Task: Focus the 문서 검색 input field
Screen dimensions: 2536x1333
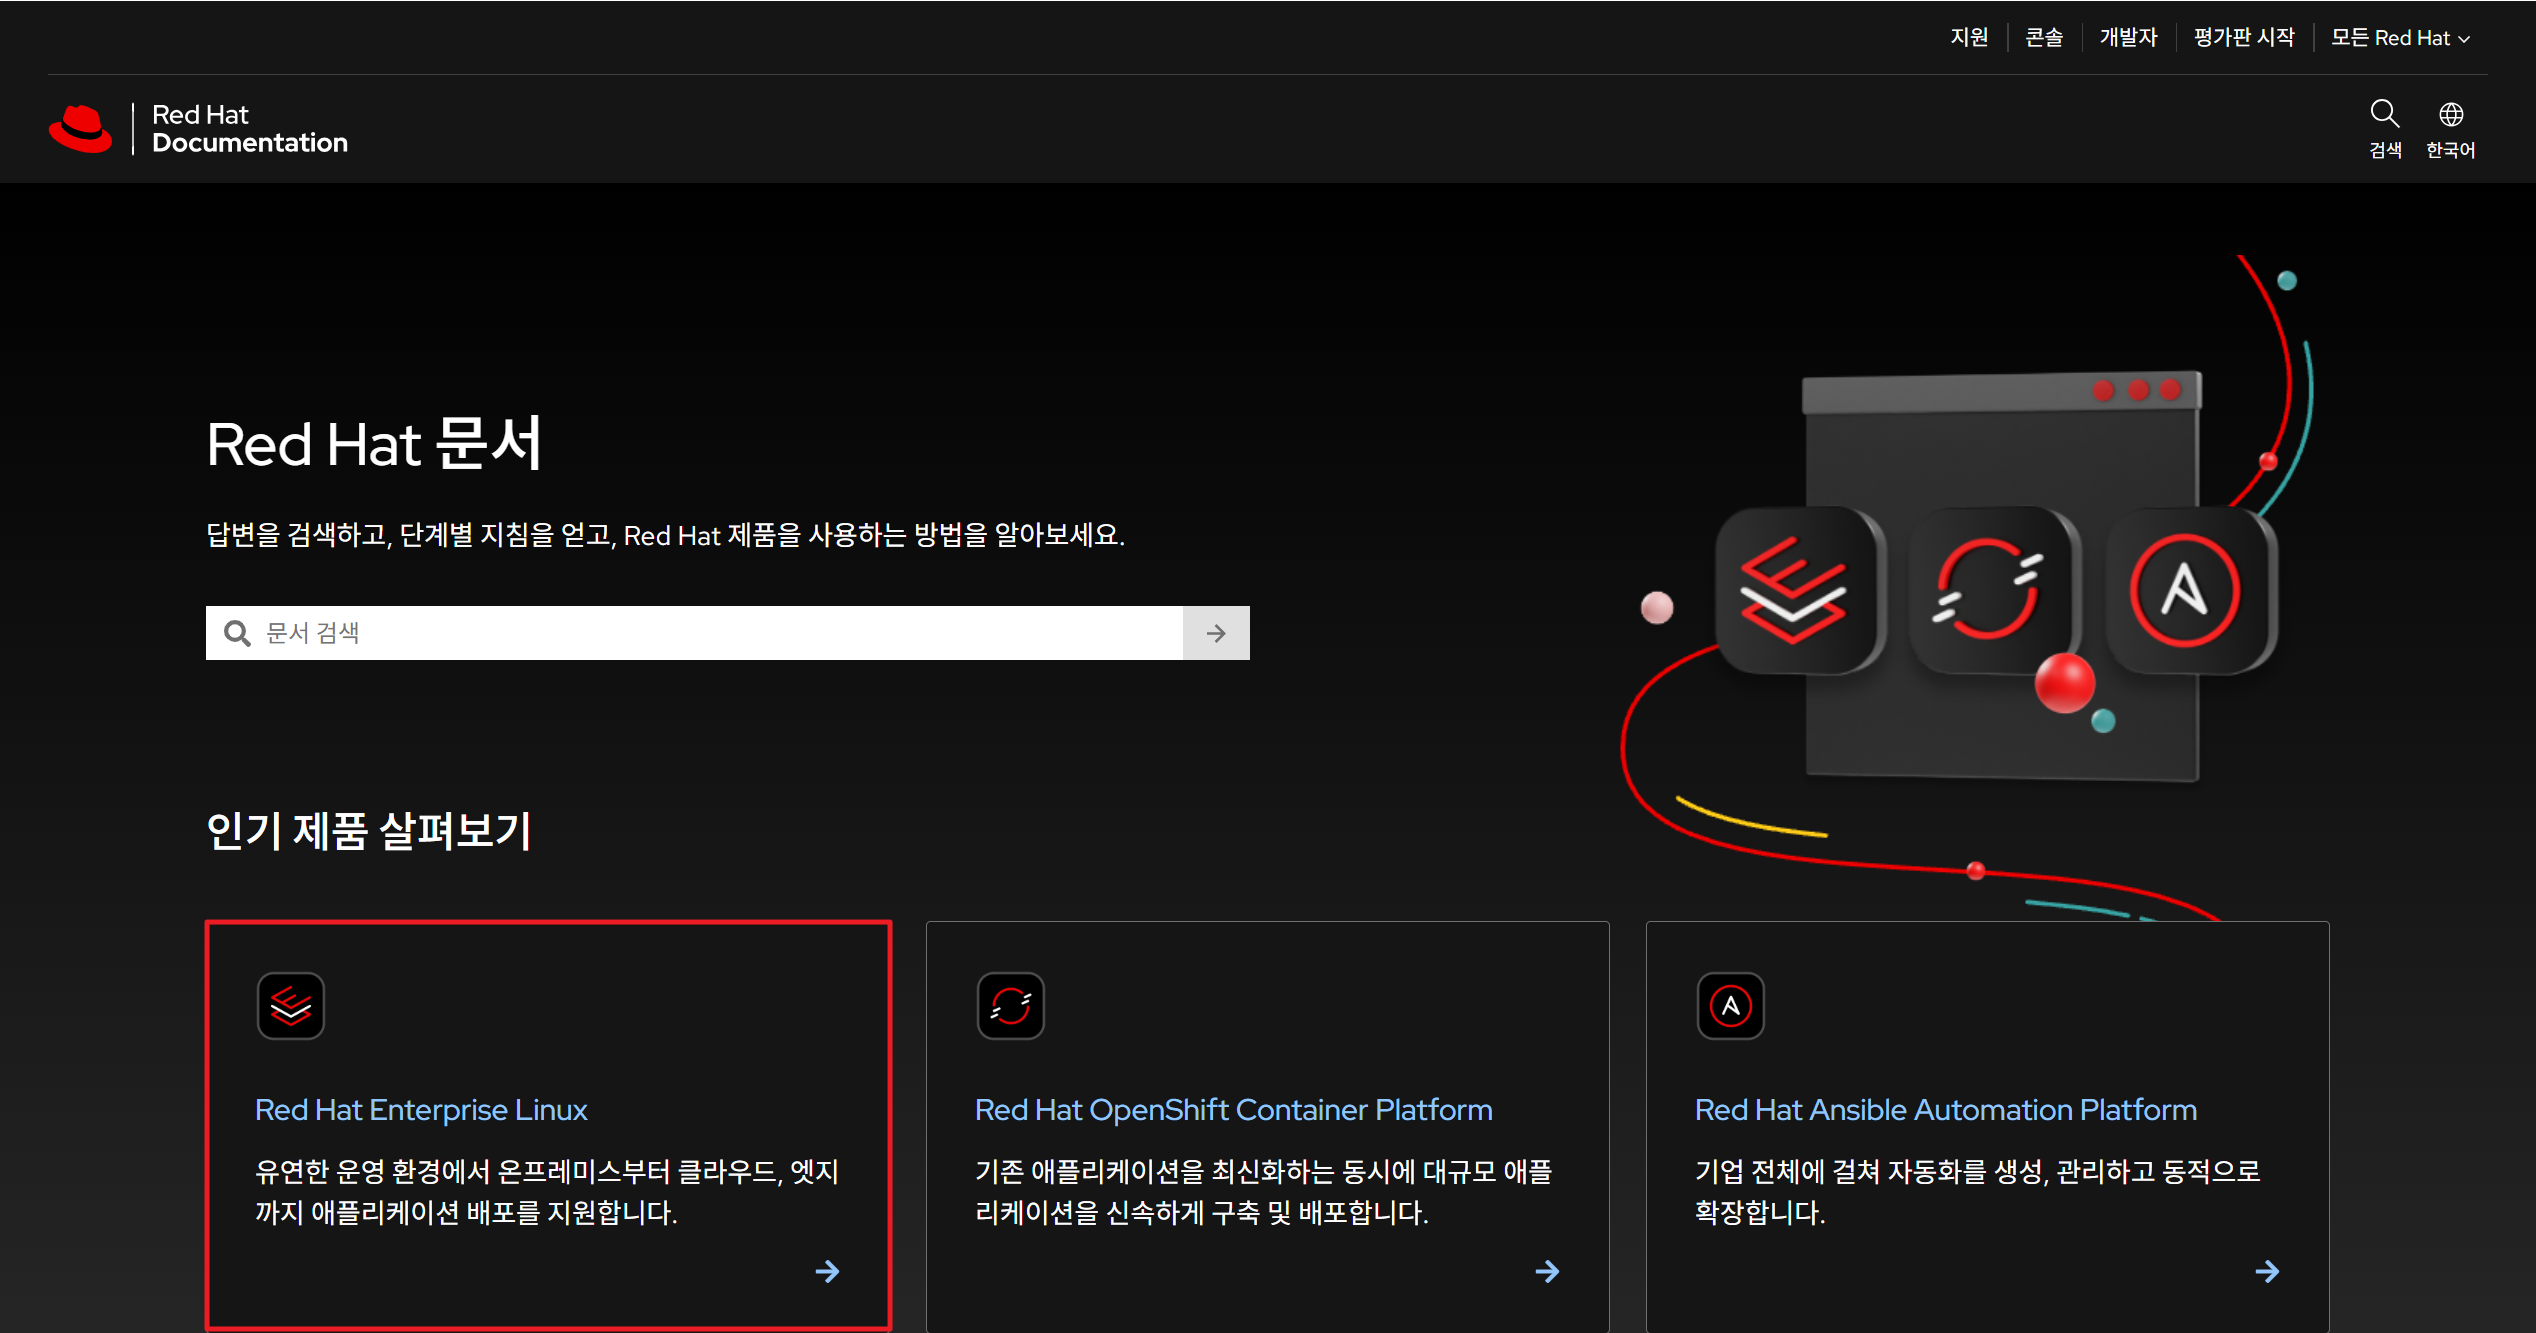Action: [694, 633]
